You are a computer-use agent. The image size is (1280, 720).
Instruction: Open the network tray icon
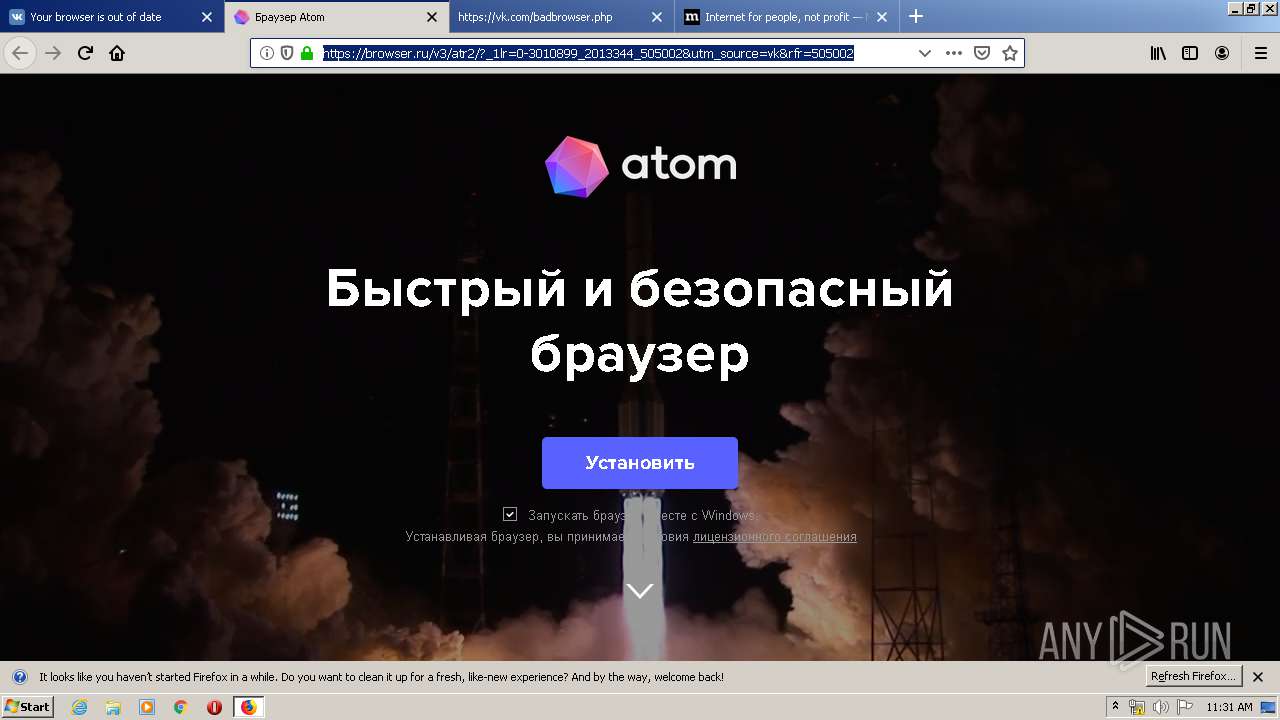point(1137,707)
